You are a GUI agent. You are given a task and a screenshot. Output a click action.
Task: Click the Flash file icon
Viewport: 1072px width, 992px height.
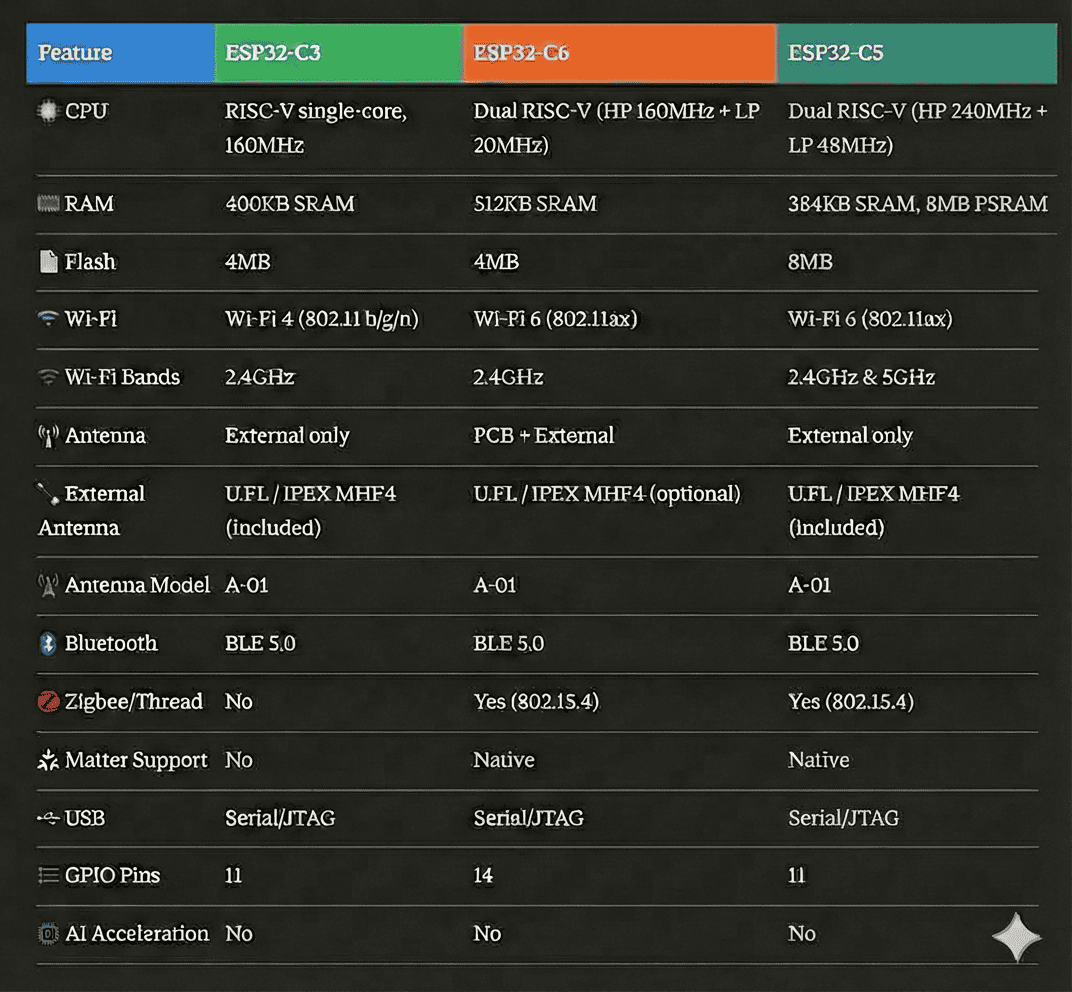(x=47, y=262)
